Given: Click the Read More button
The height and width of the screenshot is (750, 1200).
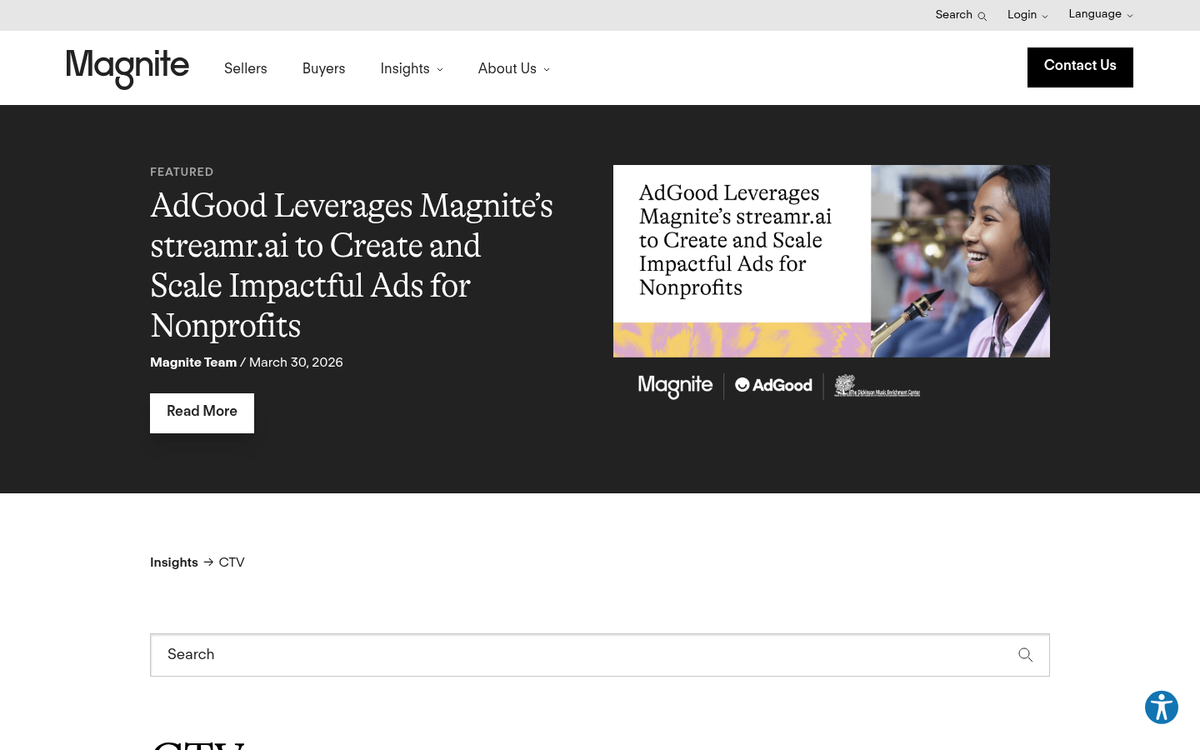Looking at the screenshot, I should [x=201, y=412].
